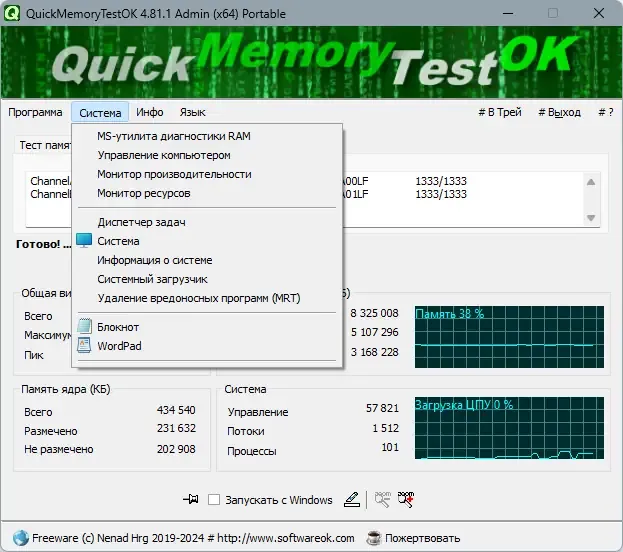This screenshot has width=623, height=552.
Task: Click the globe icon in status bar
Action: click(20, 538)
